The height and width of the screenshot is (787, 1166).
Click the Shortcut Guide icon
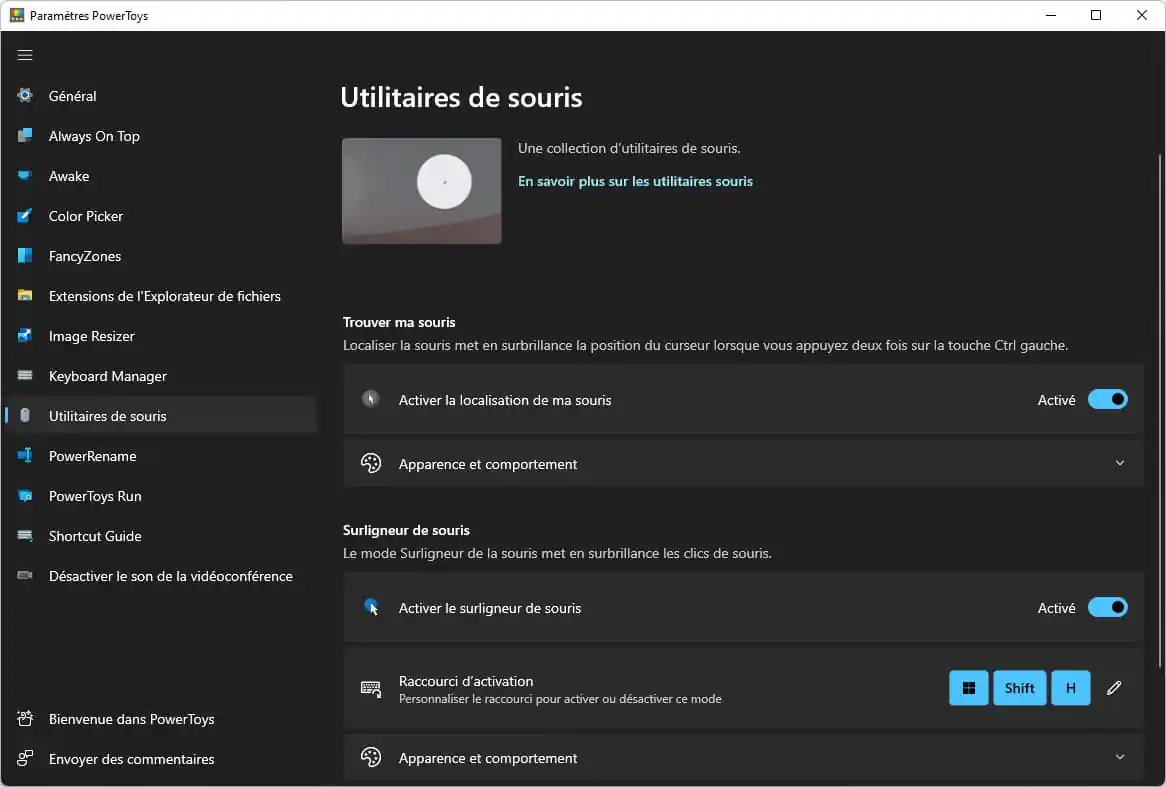click(25, 536)
